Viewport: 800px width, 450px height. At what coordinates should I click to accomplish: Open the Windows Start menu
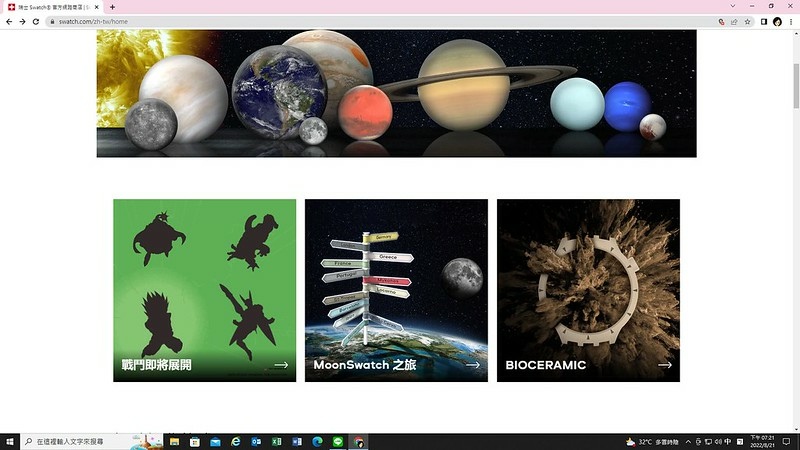pyautogui.click(x=10, y=441)
